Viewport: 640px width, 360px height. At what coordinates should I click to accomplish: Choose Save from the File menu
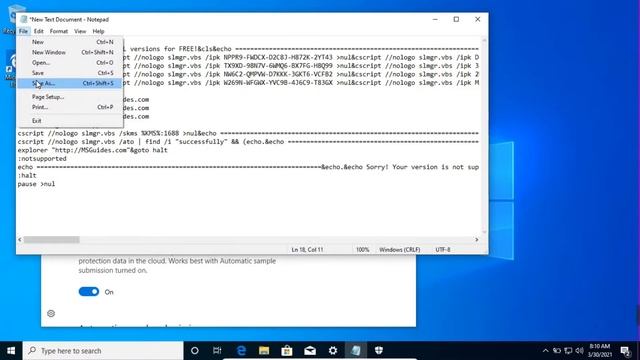tap(69, 73)
